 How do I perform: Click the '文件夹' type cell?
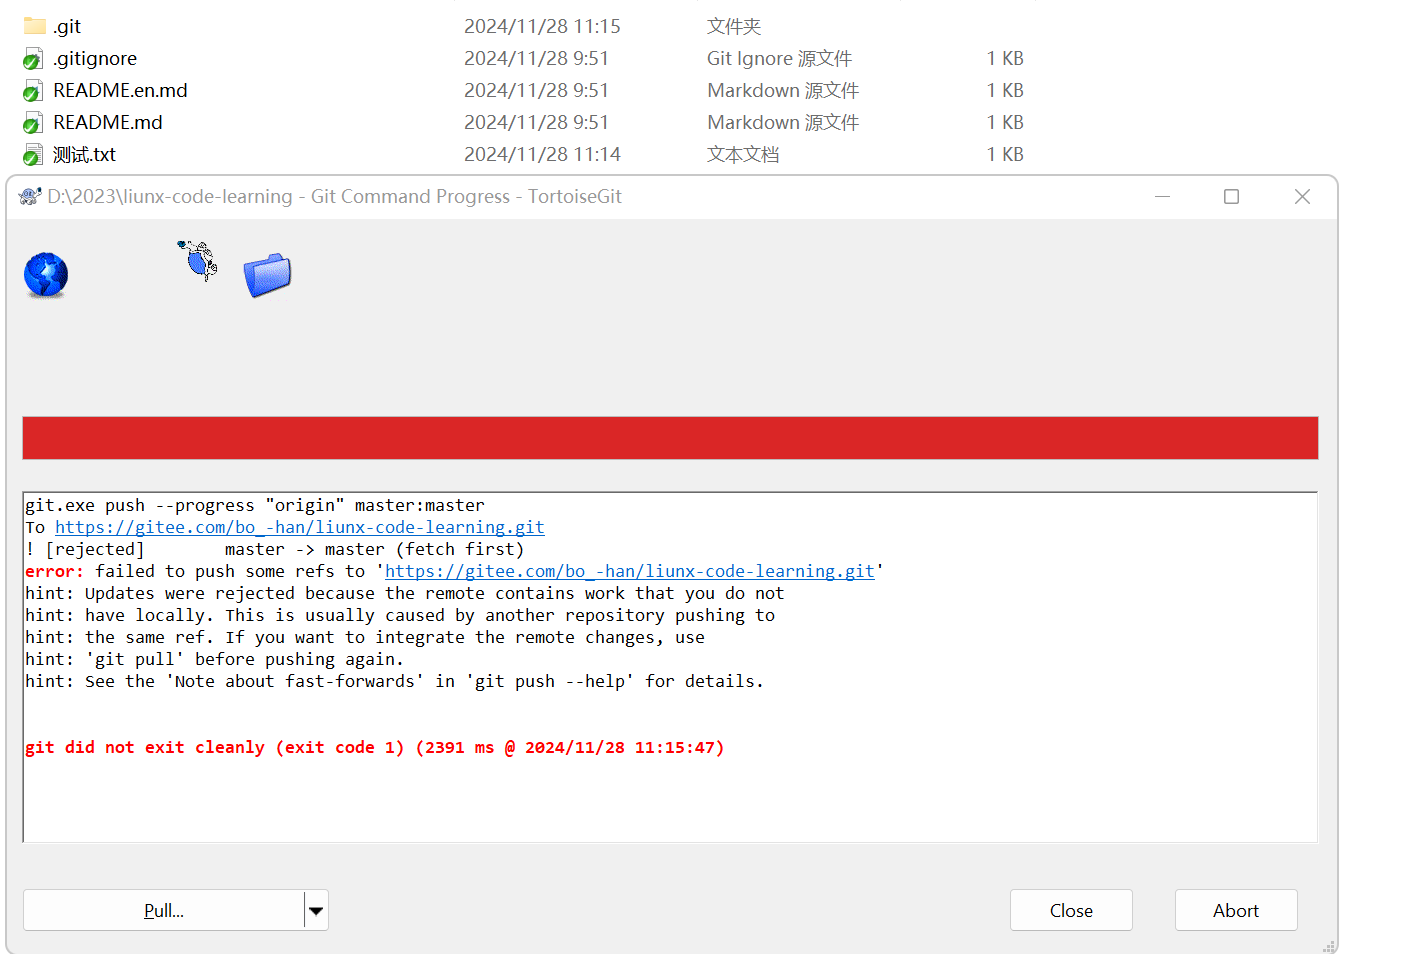734,27
